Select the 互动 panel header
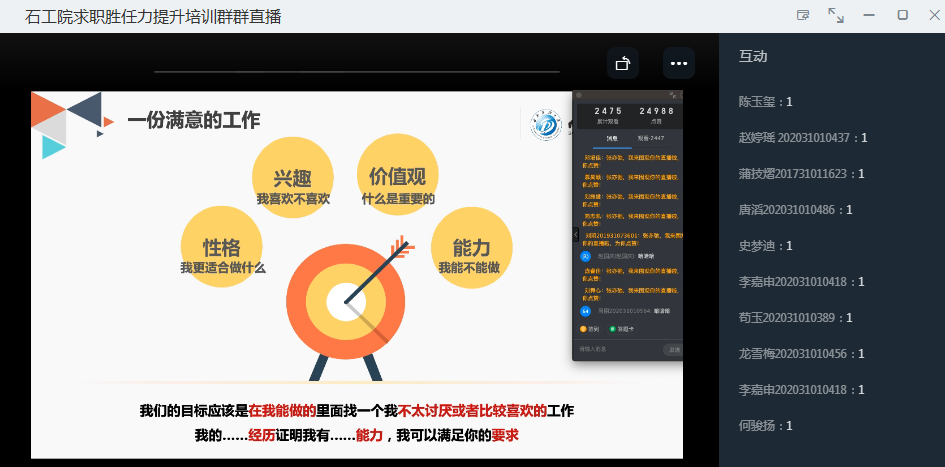Viewport: 945px width, 467px height. point(753,56)
